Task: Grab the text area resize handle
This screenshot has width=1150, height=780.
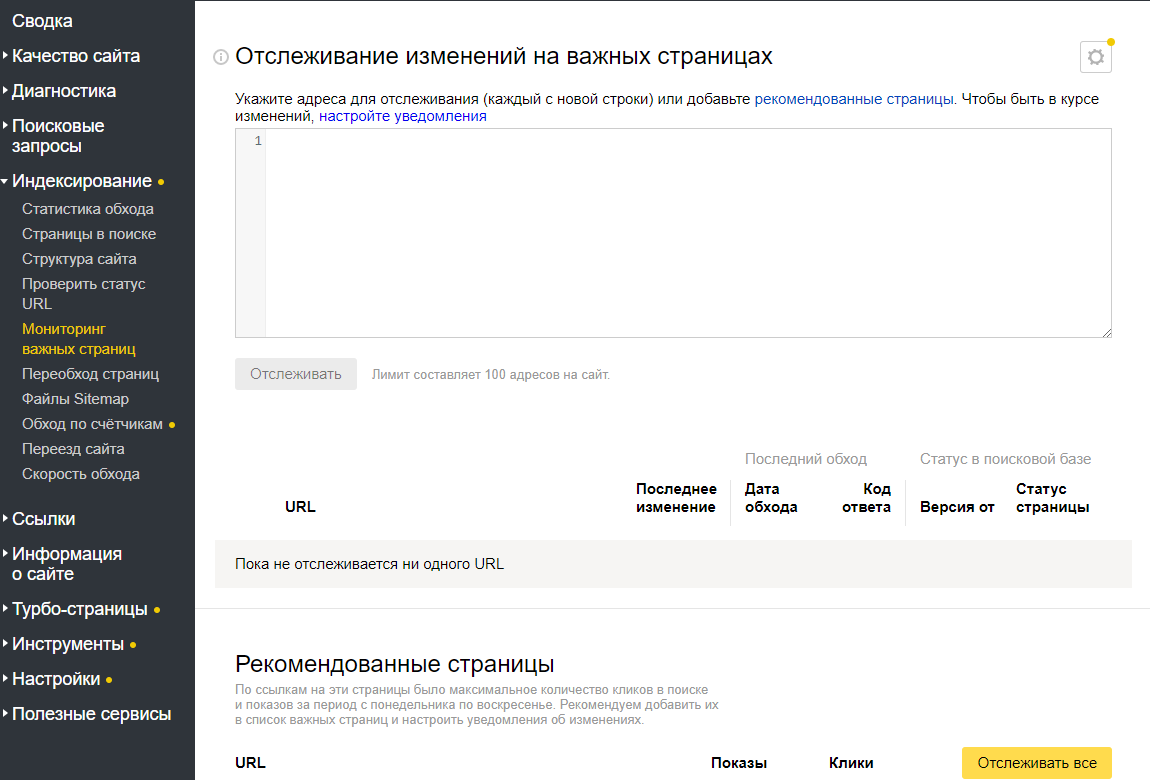Action: pyautogui.click(x=1107, y=333)
